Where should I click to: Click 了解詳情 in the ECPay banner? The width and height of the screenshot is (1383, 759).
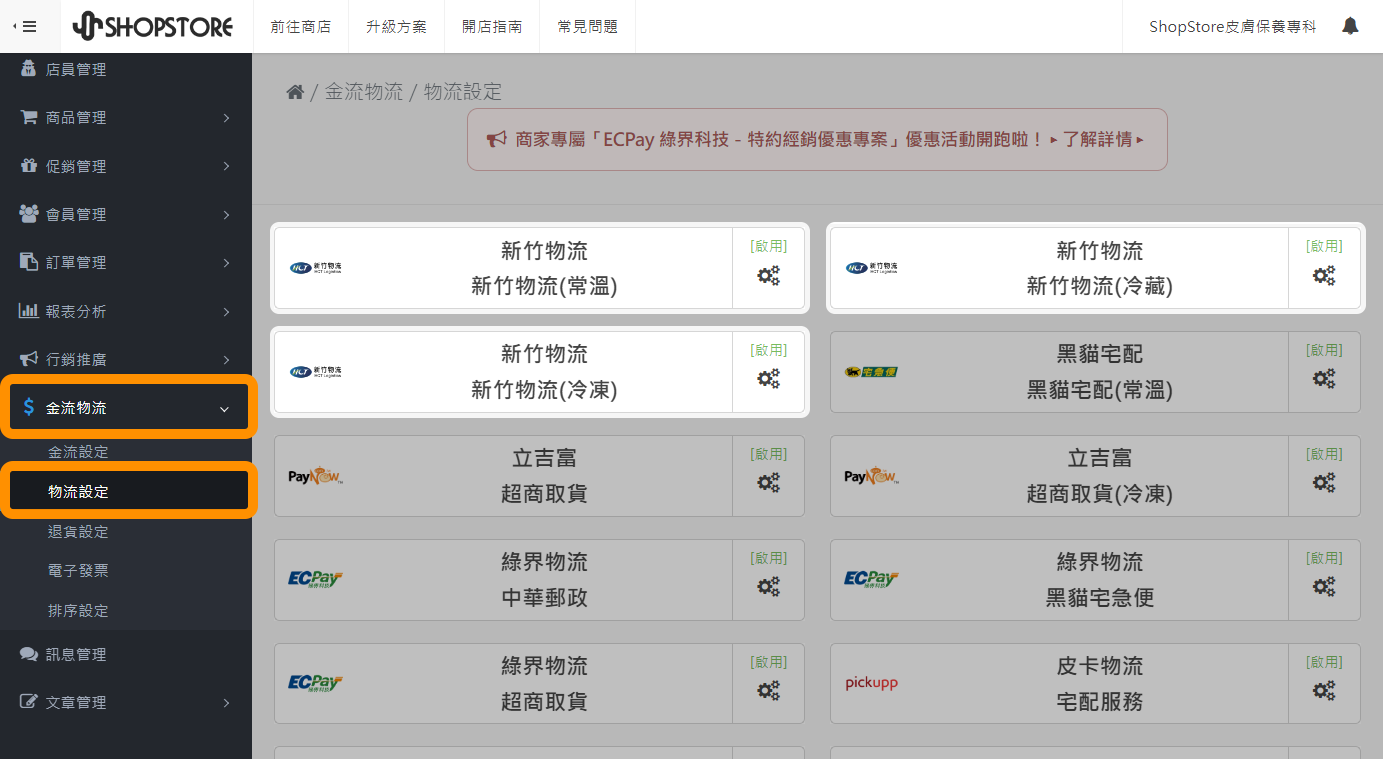click(1096, 139)
